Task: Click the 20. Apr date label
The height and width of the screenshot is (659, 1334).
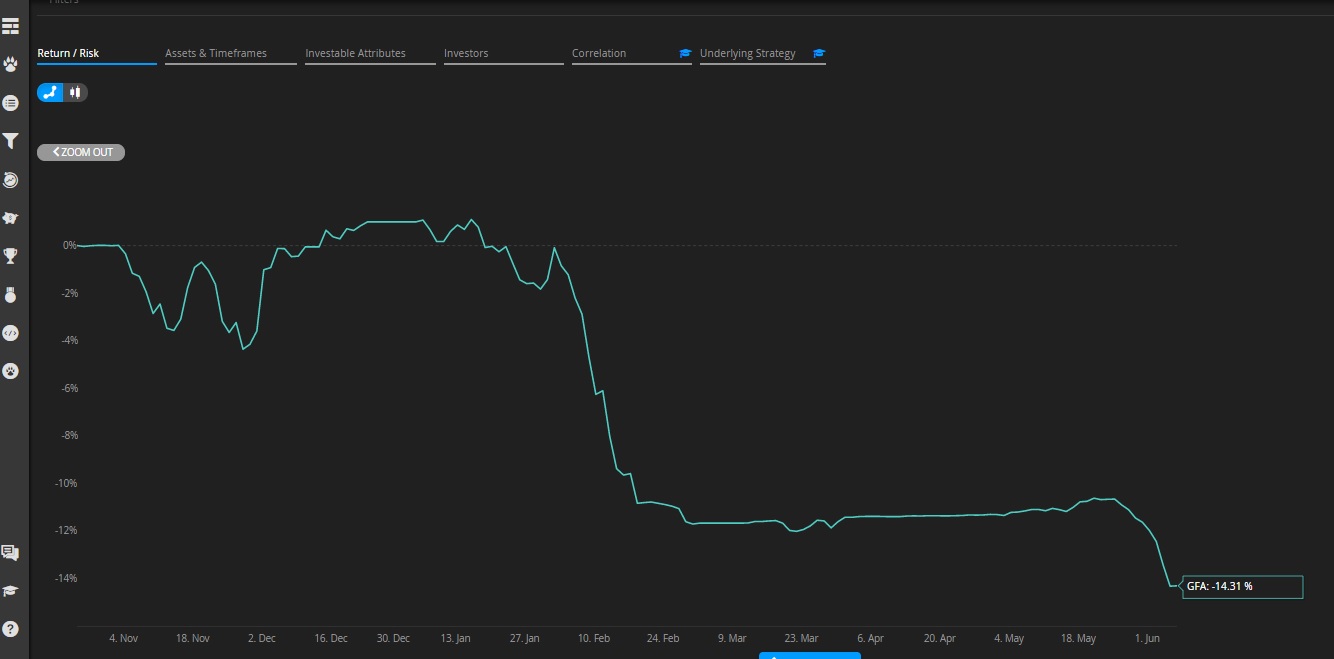Action: tap(940, 638)
